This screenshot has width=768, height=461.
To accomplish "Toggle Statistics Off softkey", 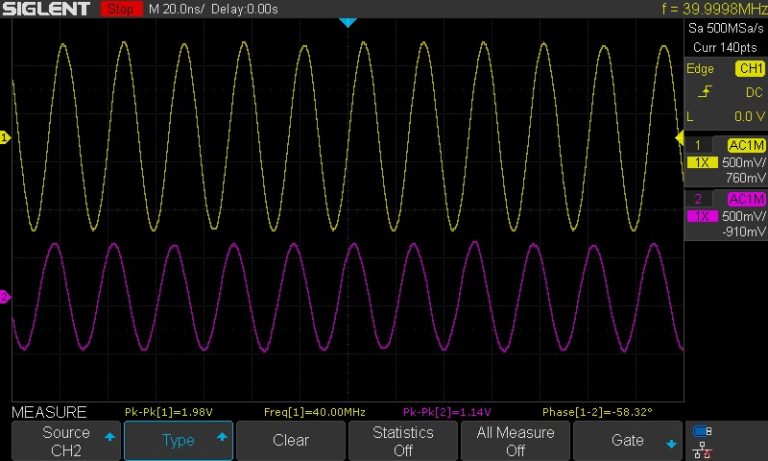I will point(403,440).
